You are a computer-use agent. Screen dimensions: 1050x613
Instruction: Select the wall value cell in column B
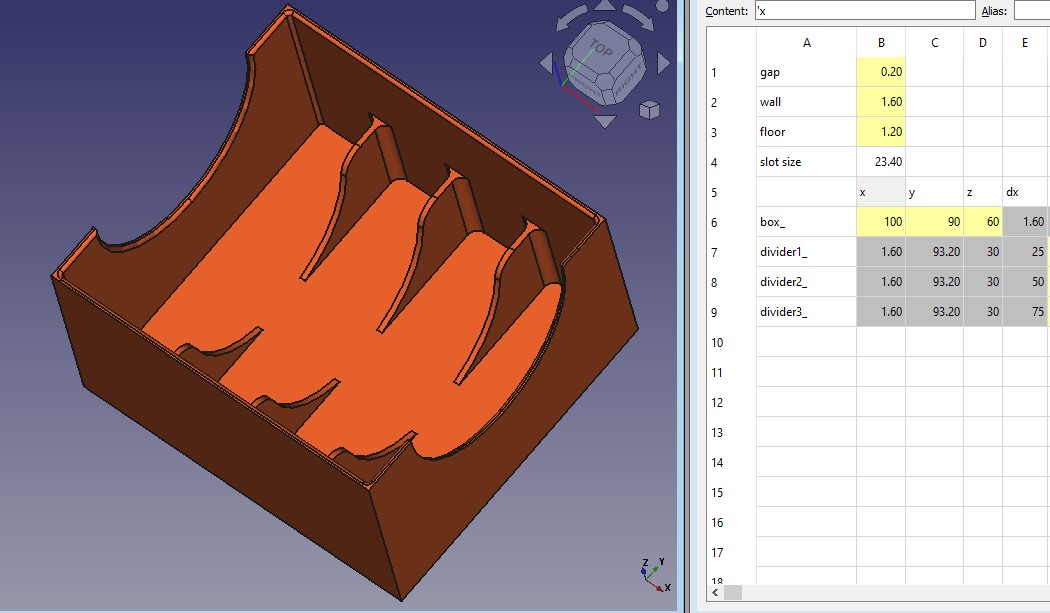point(881,102)
